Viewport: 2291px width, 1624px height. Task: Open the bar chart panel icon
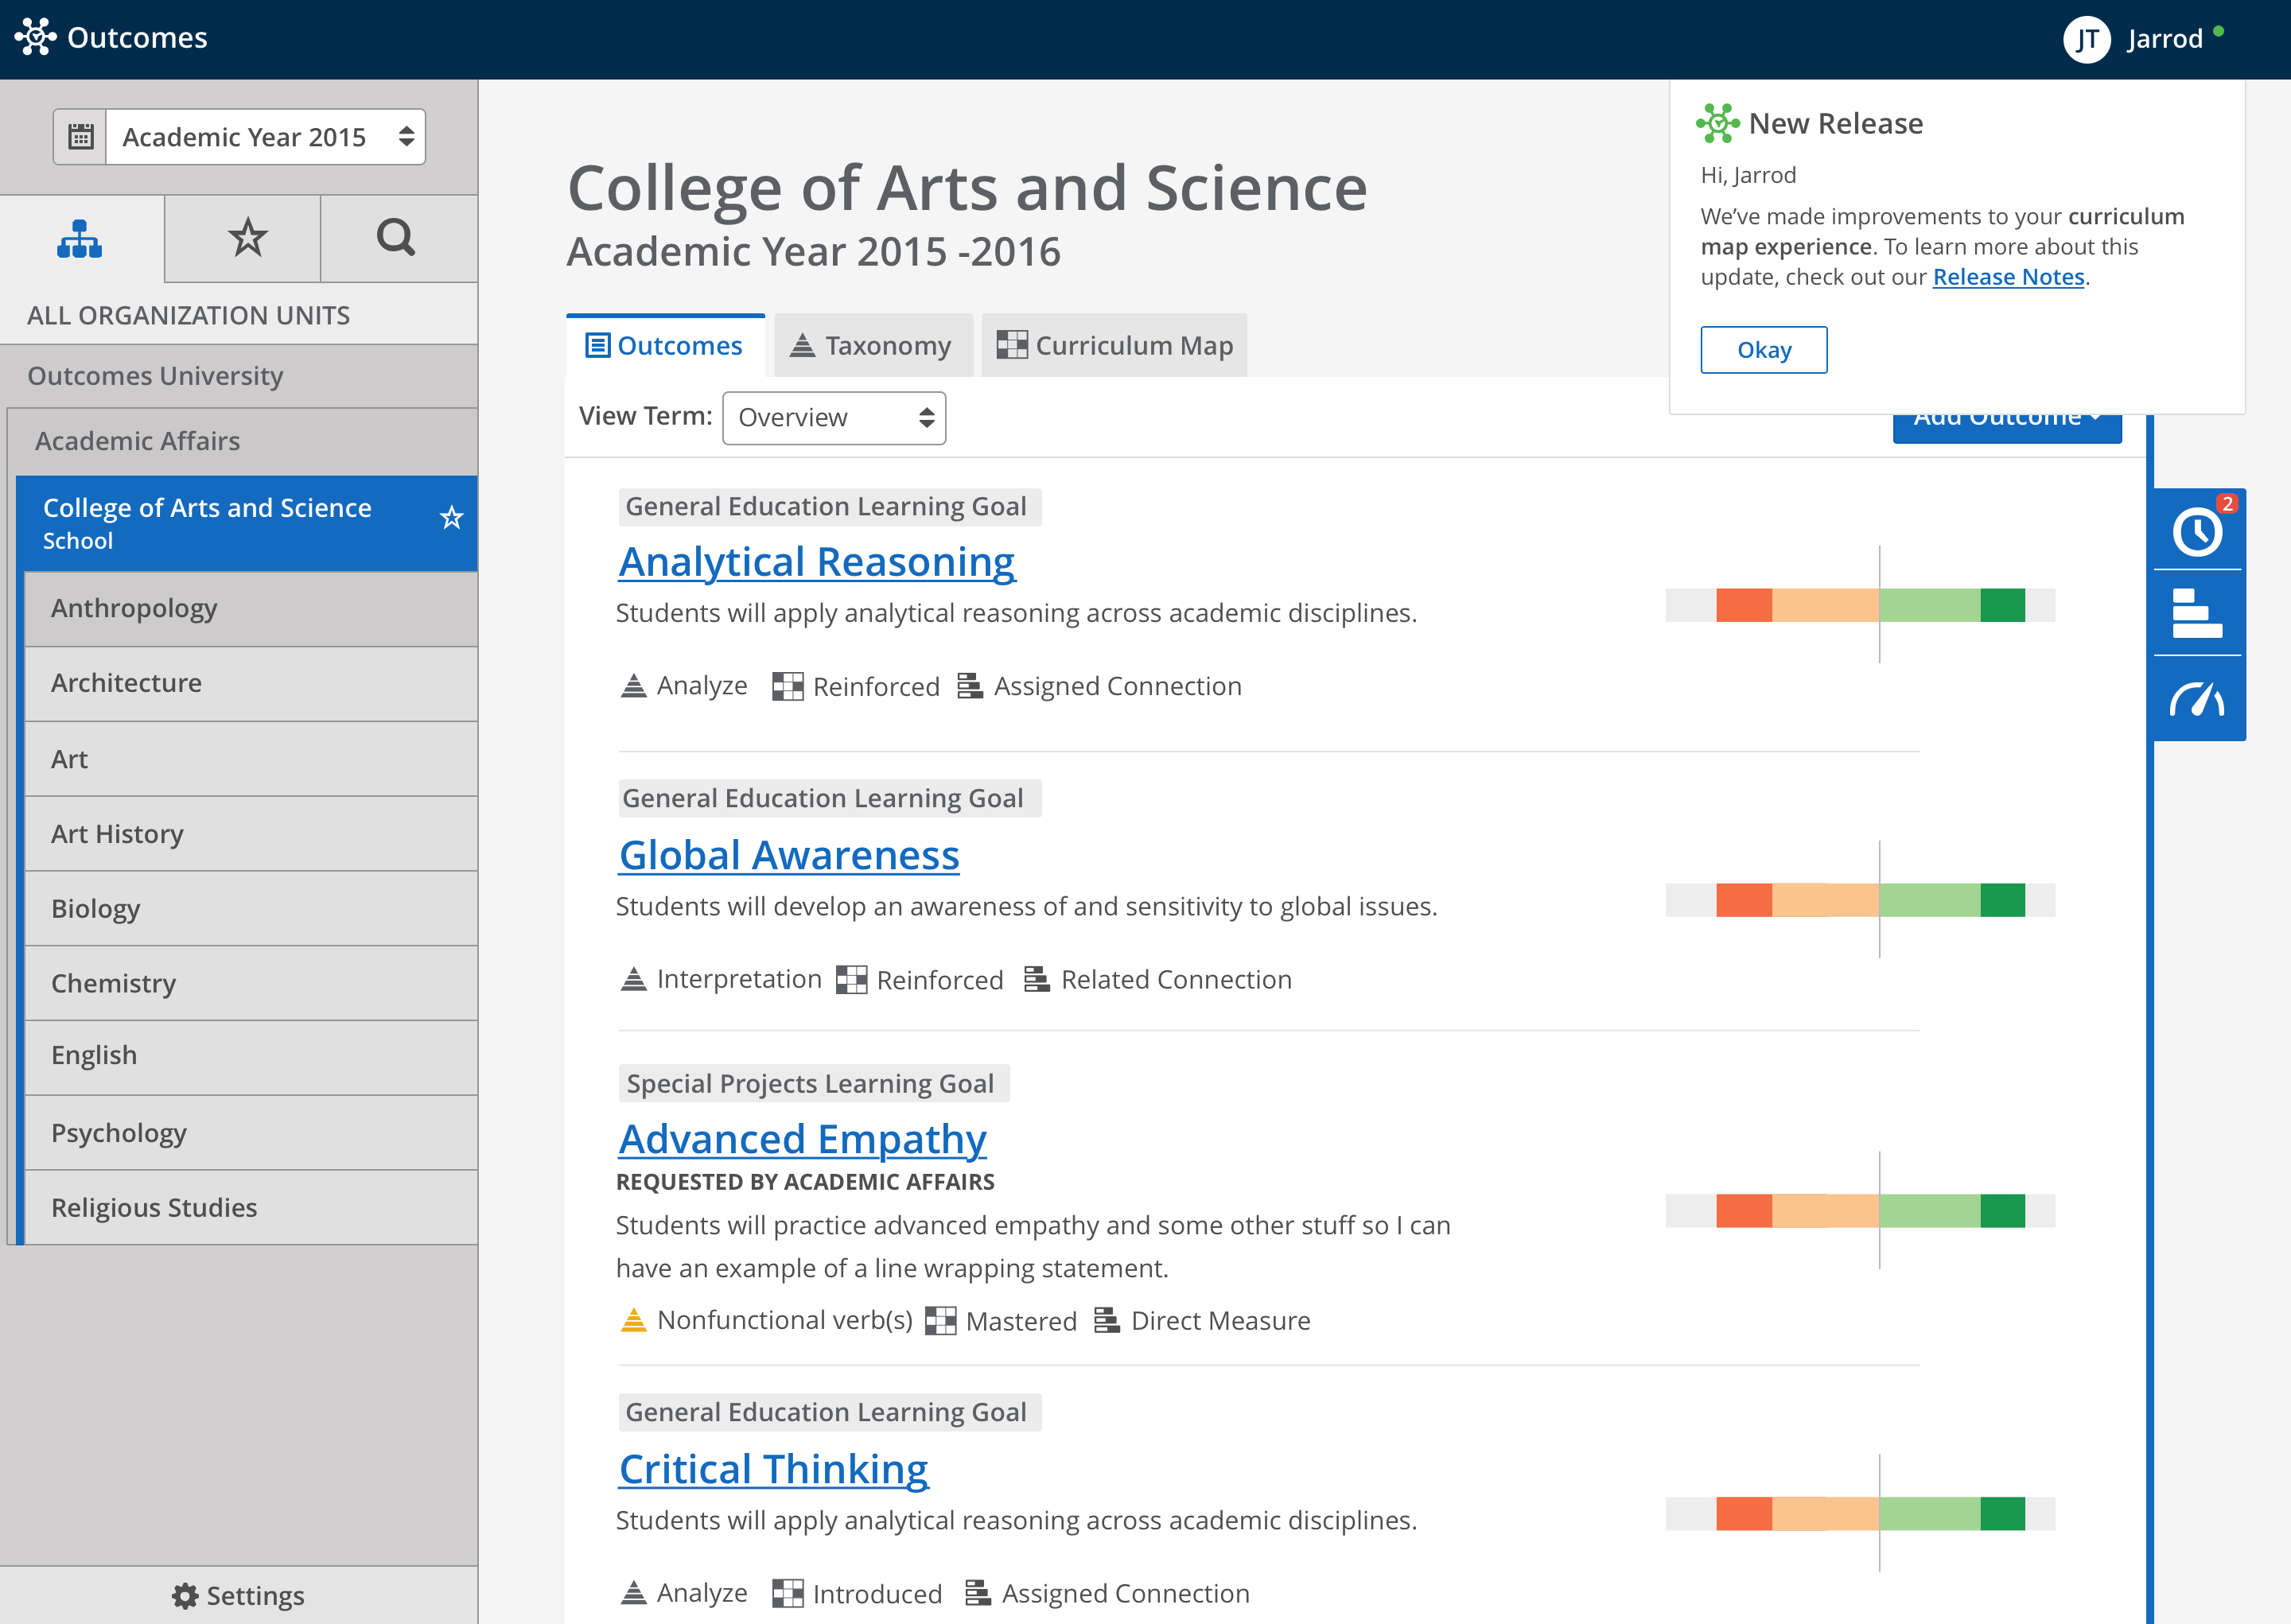point(2197,613)
